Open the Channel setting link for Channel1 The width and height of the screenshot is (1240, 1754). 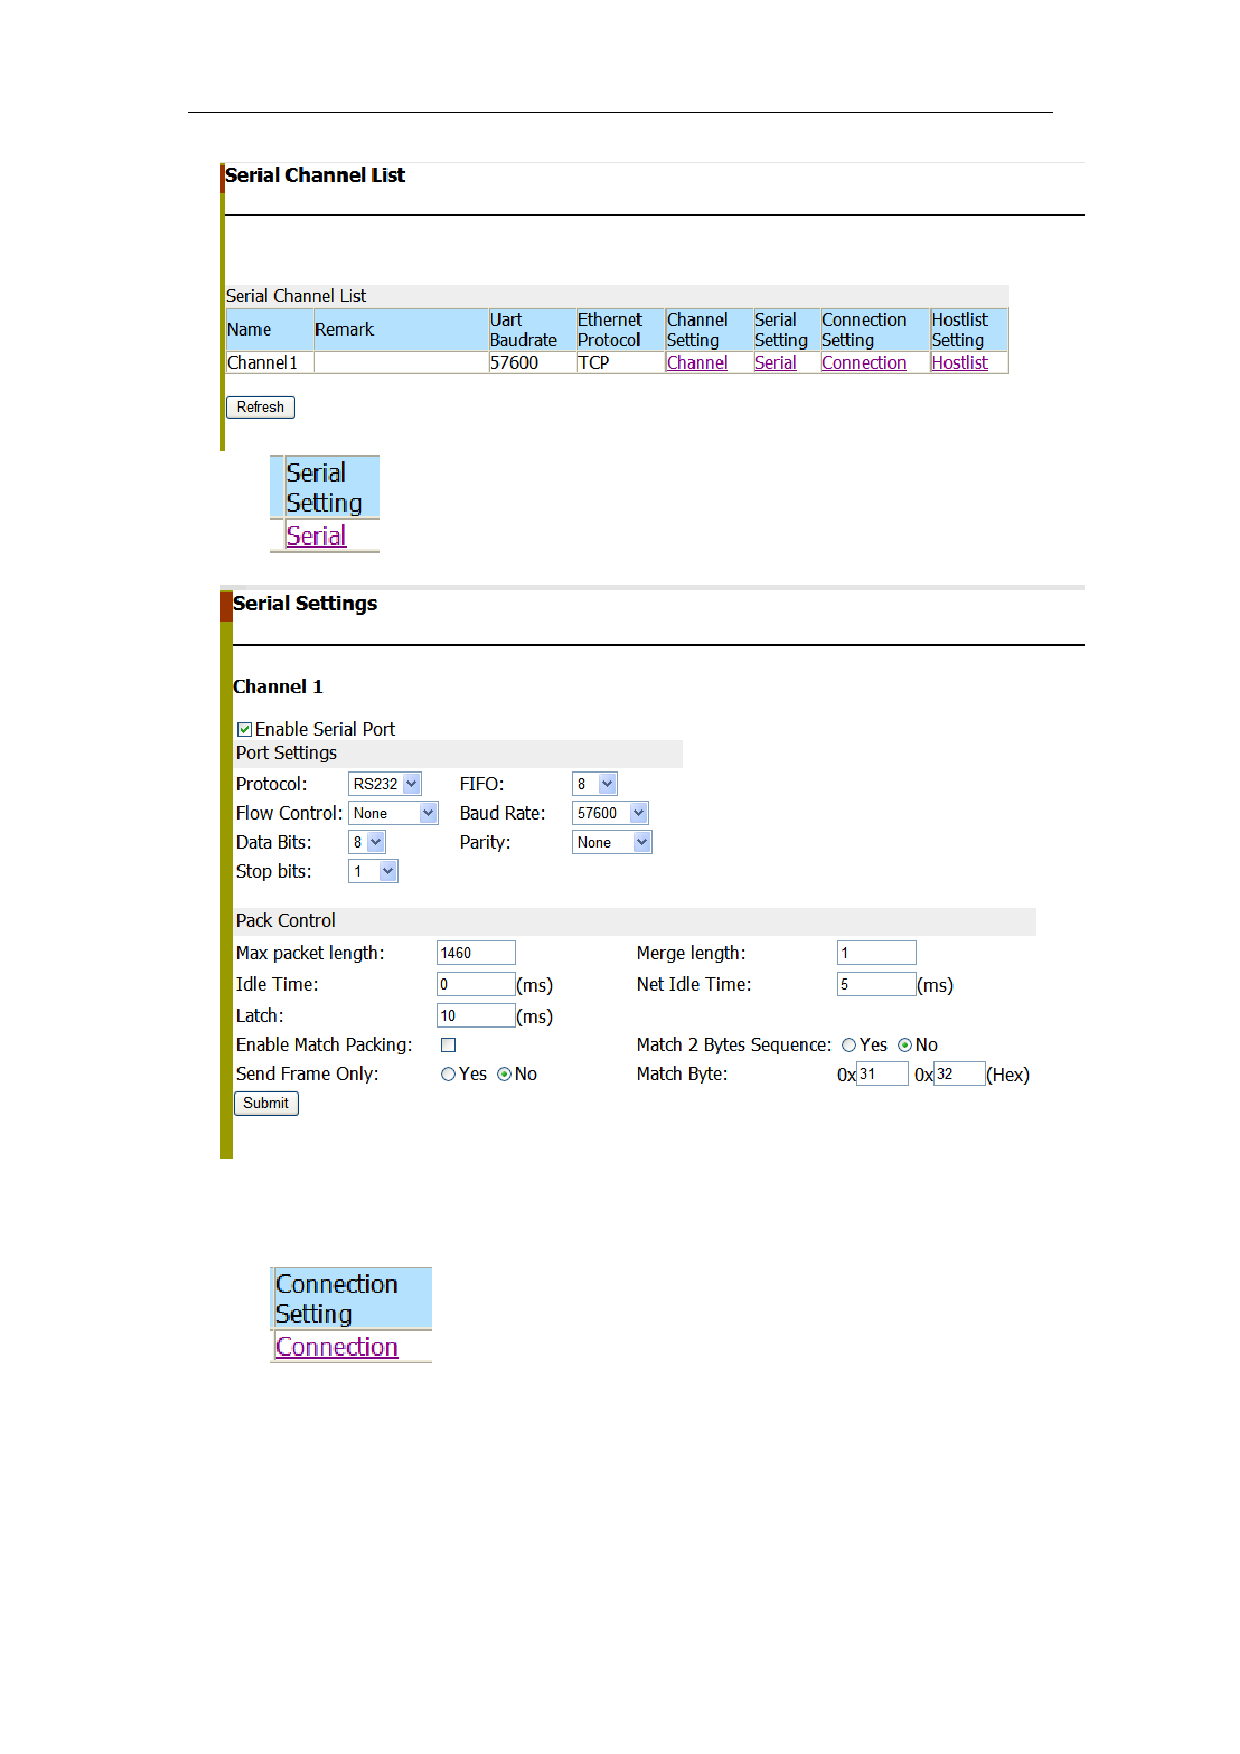click(697, 363)
